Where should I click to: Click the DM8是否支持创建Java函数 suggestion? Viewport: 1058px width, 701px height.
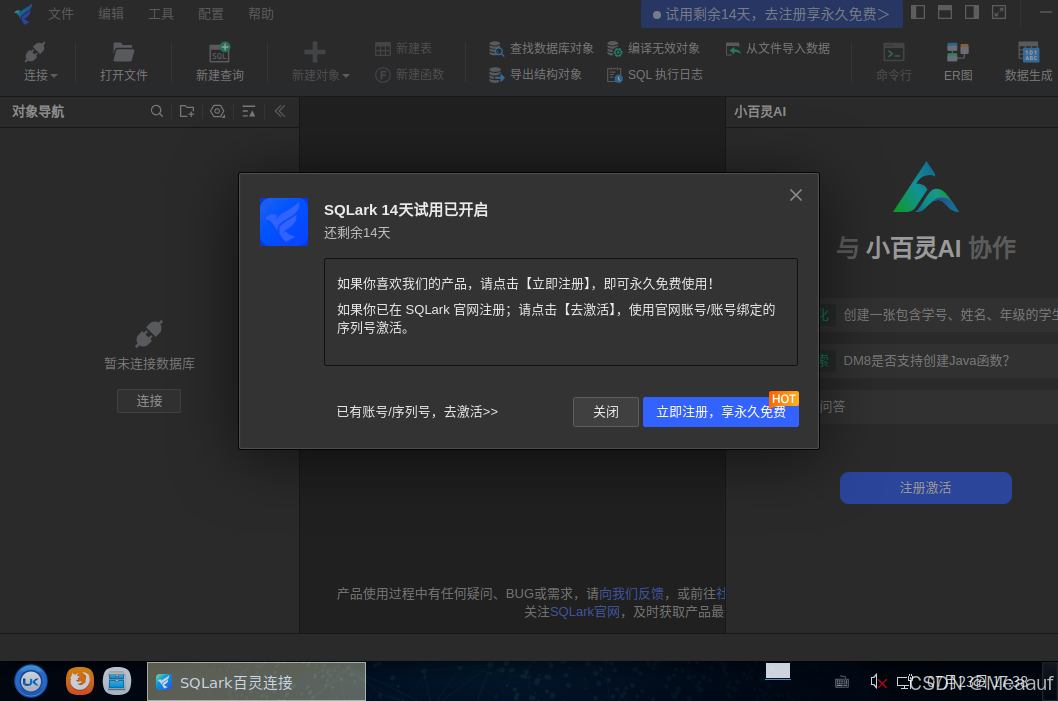(x=926, y=361)
